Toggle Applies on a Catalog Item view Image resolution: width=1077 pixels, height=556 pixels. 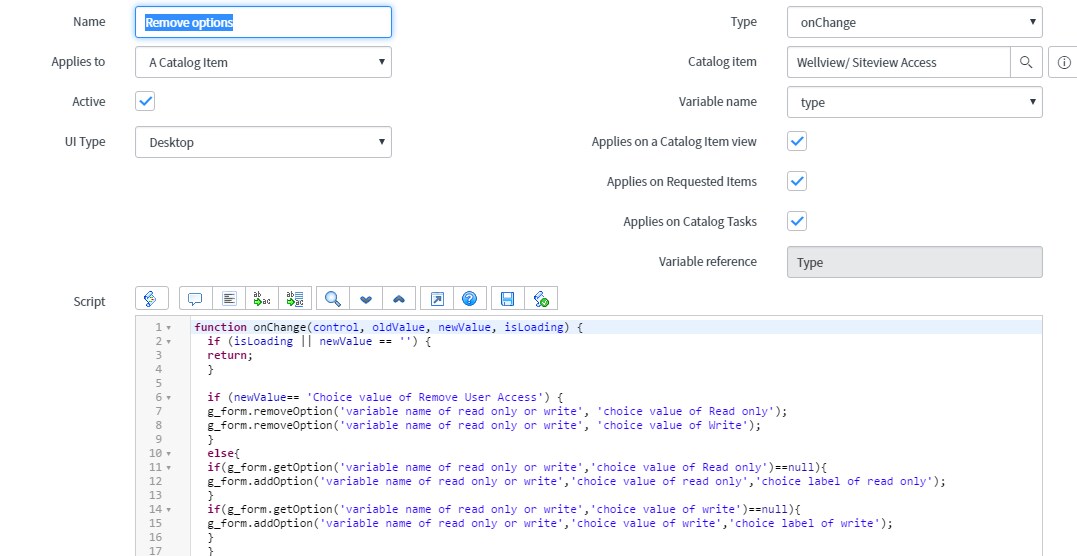click(797, 141)
